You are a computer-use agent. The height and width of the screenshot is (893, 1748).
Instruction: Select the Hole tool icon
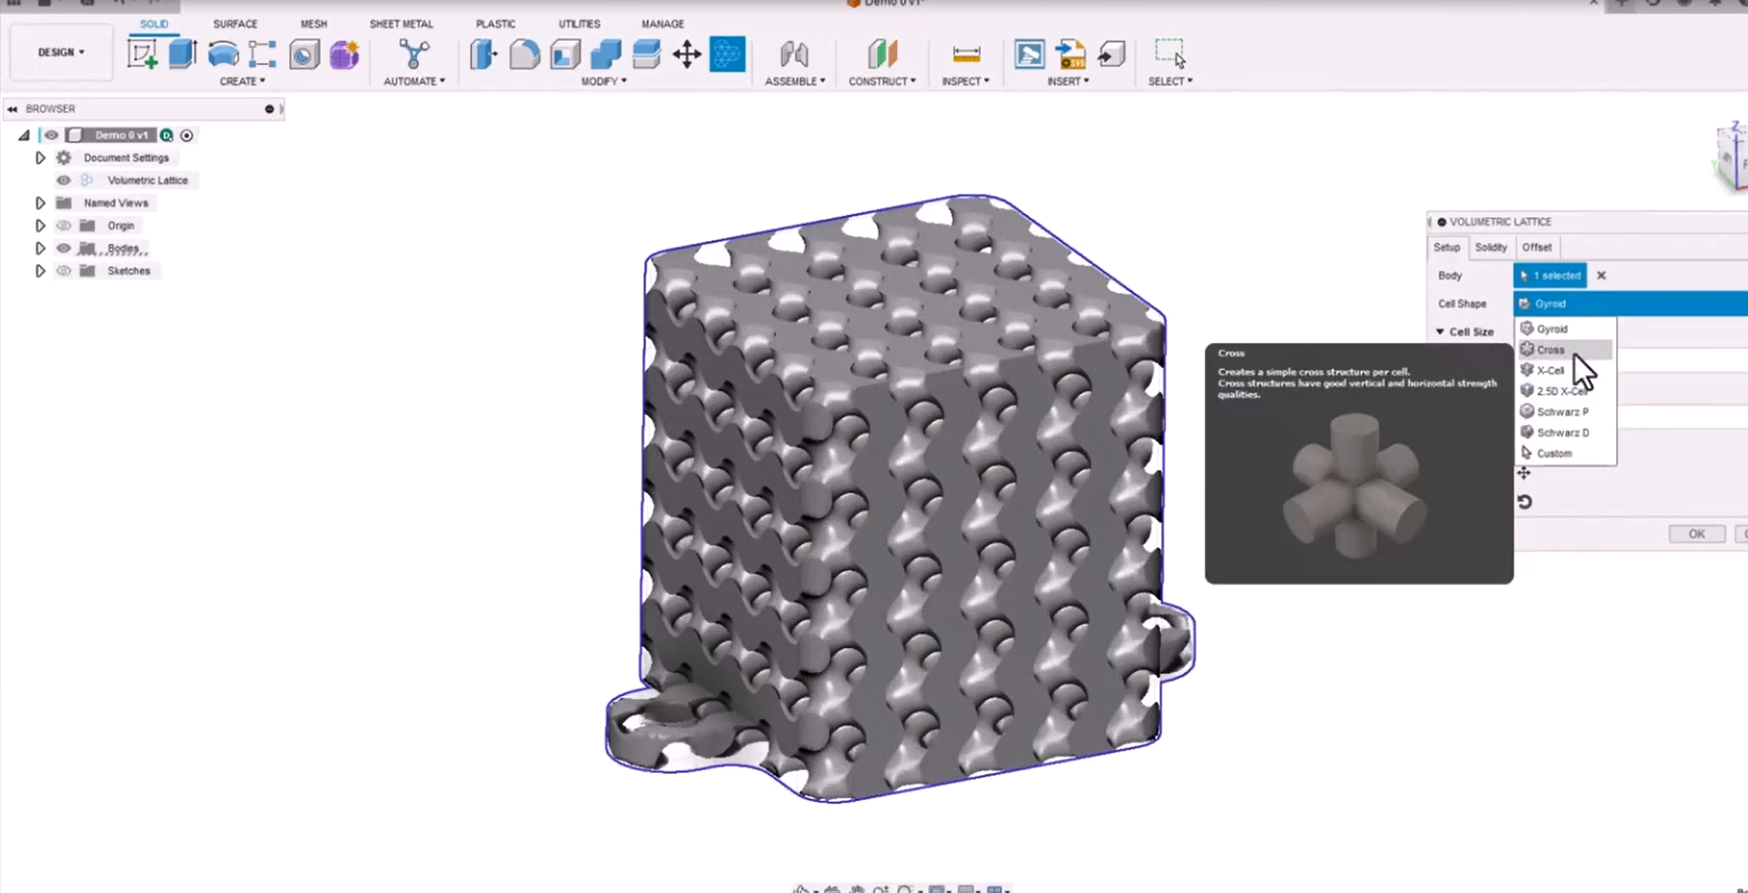[x=304, y=54]
